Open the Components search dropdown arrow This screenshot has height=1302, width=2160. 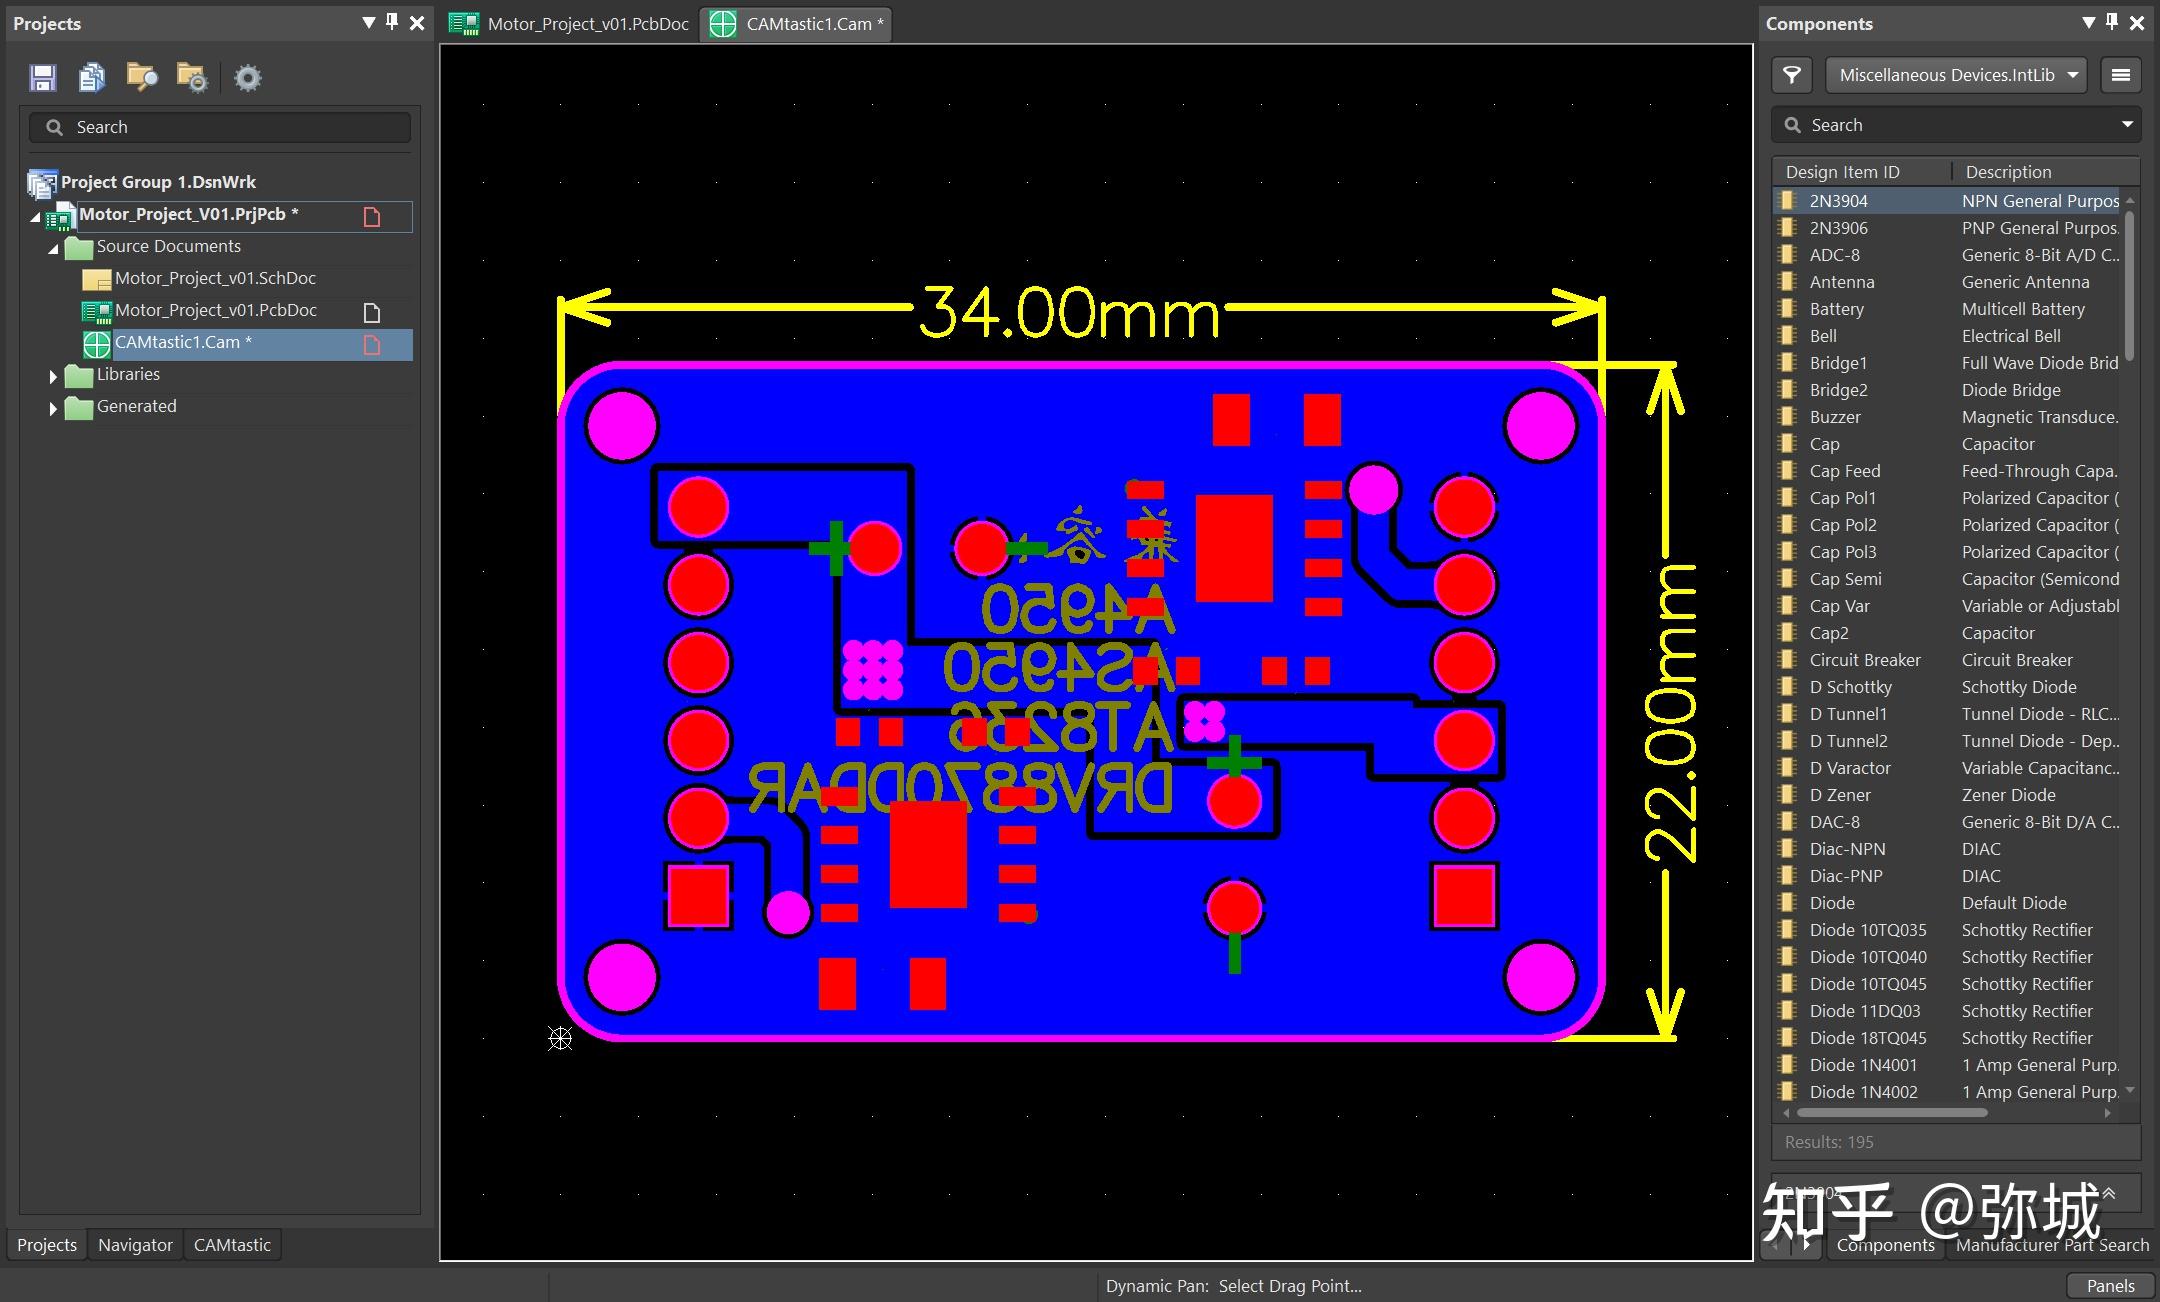pyautogui.click(x=2127, y=125)
